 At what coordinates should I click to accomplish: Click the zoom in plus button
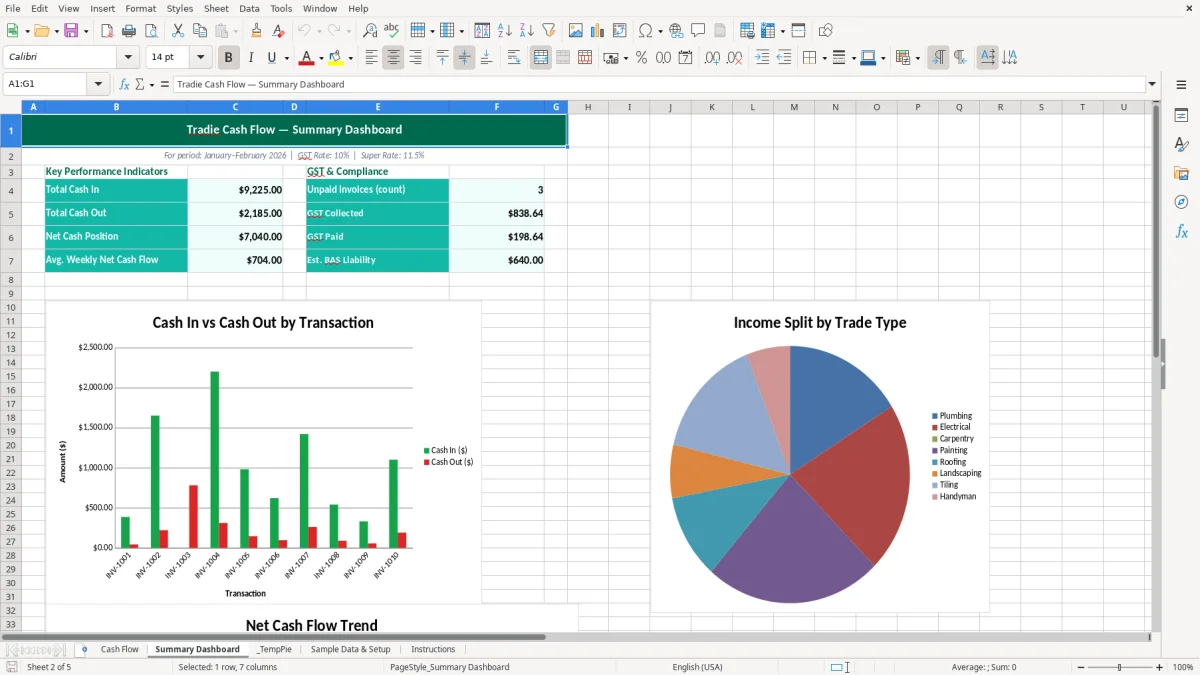coord(1159,667)
